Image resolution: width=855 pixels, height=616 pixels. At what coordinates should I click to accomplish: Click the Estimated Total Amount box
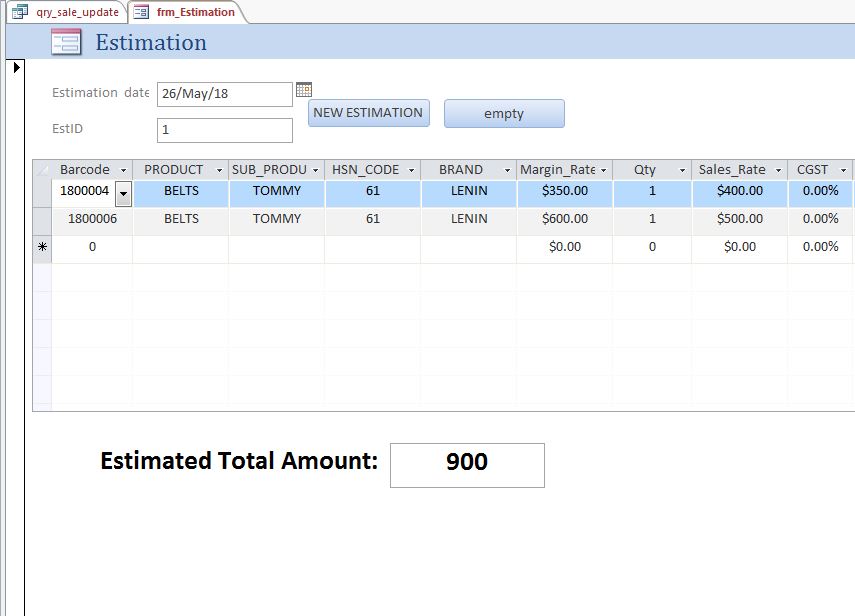point(467,465)
